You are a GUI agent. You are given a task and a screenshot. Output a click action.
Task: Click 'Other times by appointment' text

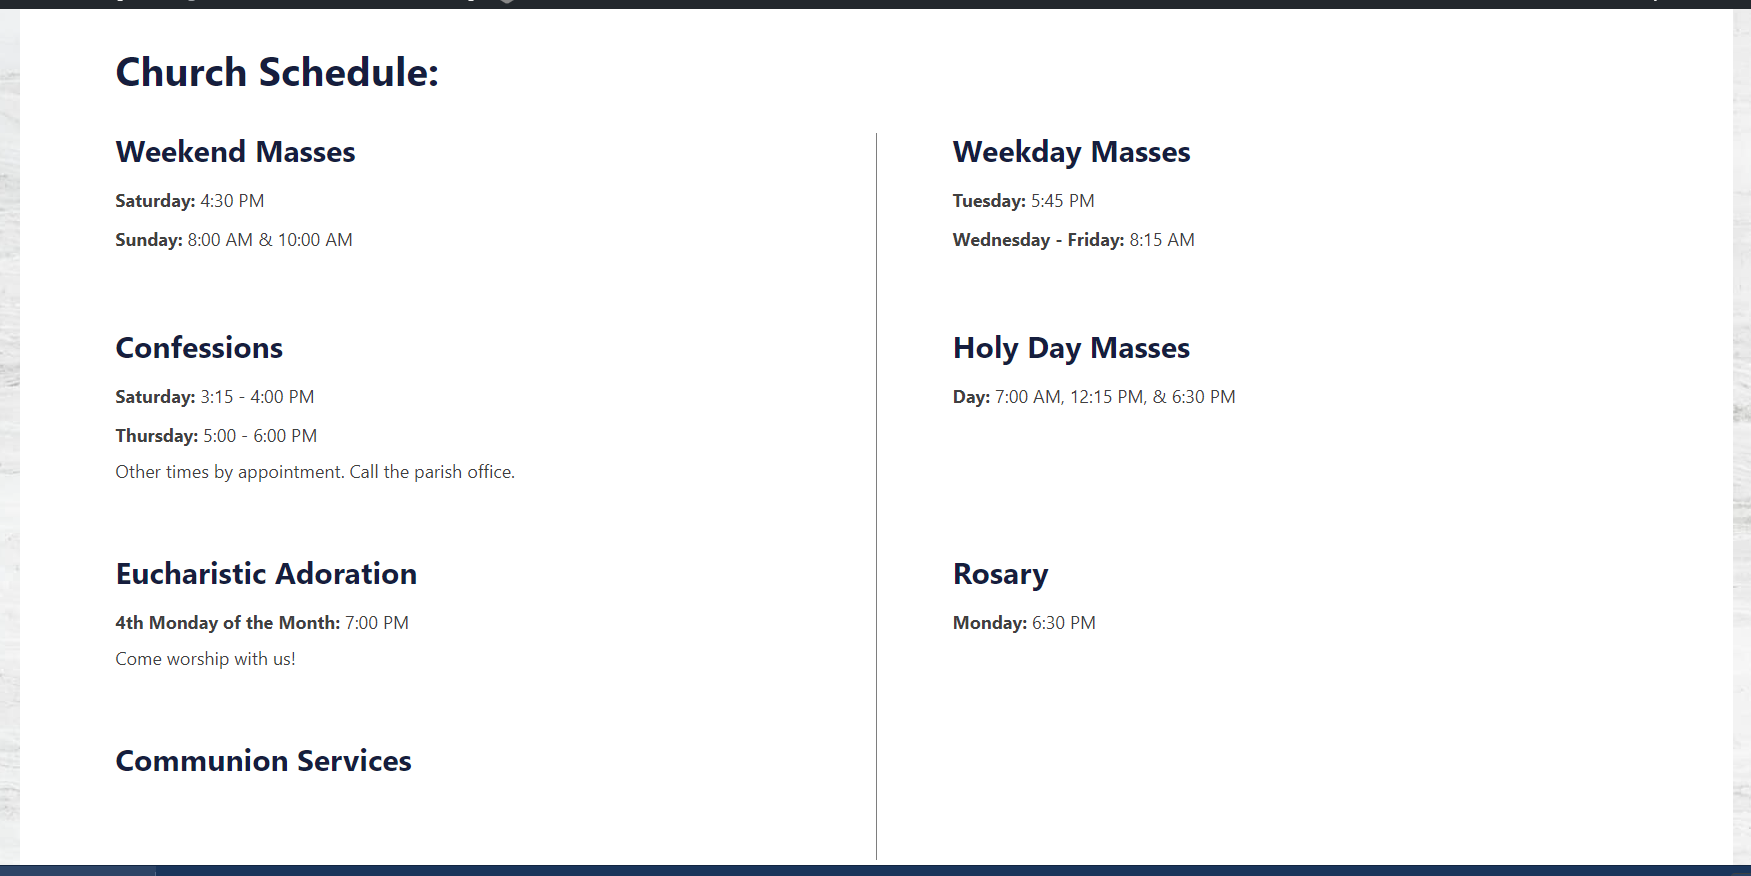[x=315, y=472]
